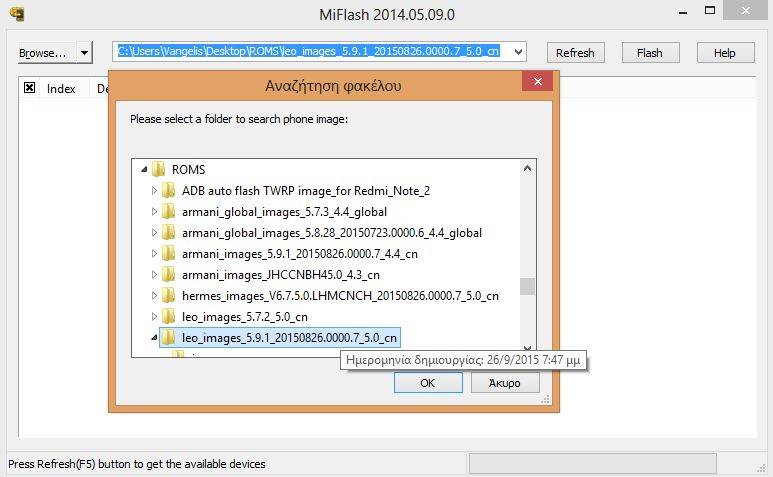Click into the ROM path text field
773x477 pixels.
click(312, 51)
